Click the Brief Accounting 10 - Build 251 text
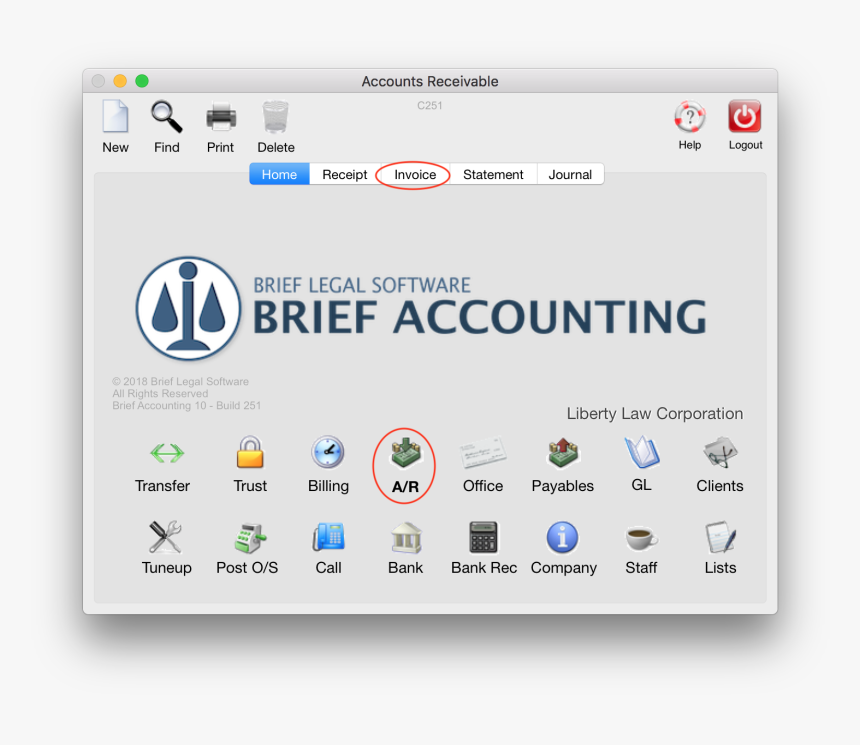 click(x=186, y=405)
